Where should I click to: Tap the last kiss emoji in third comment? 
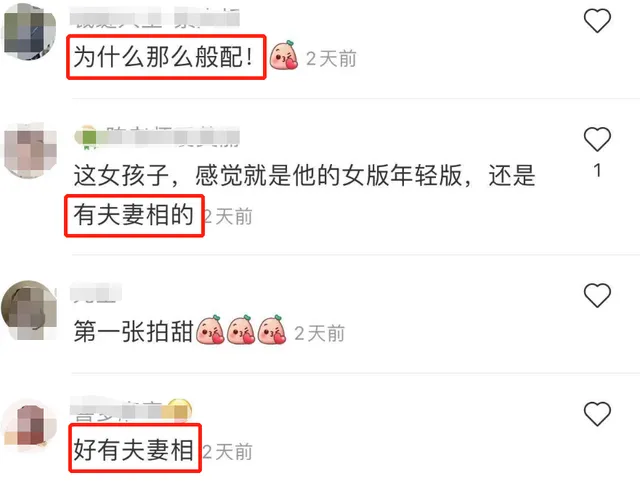[x=272, y=330]
